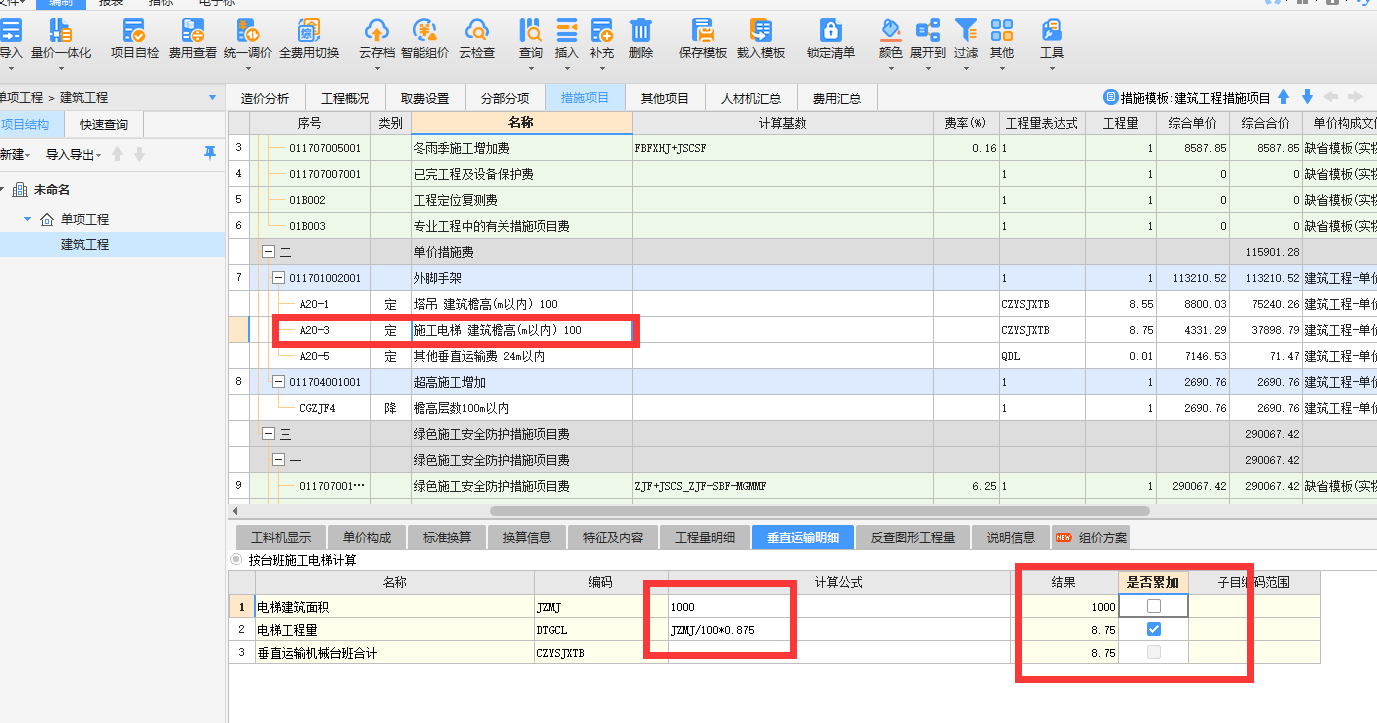This screenshot has height=723, width=1377.
Task: Switch to 人材机汇总 tab
Action: [x=749, y=98]
